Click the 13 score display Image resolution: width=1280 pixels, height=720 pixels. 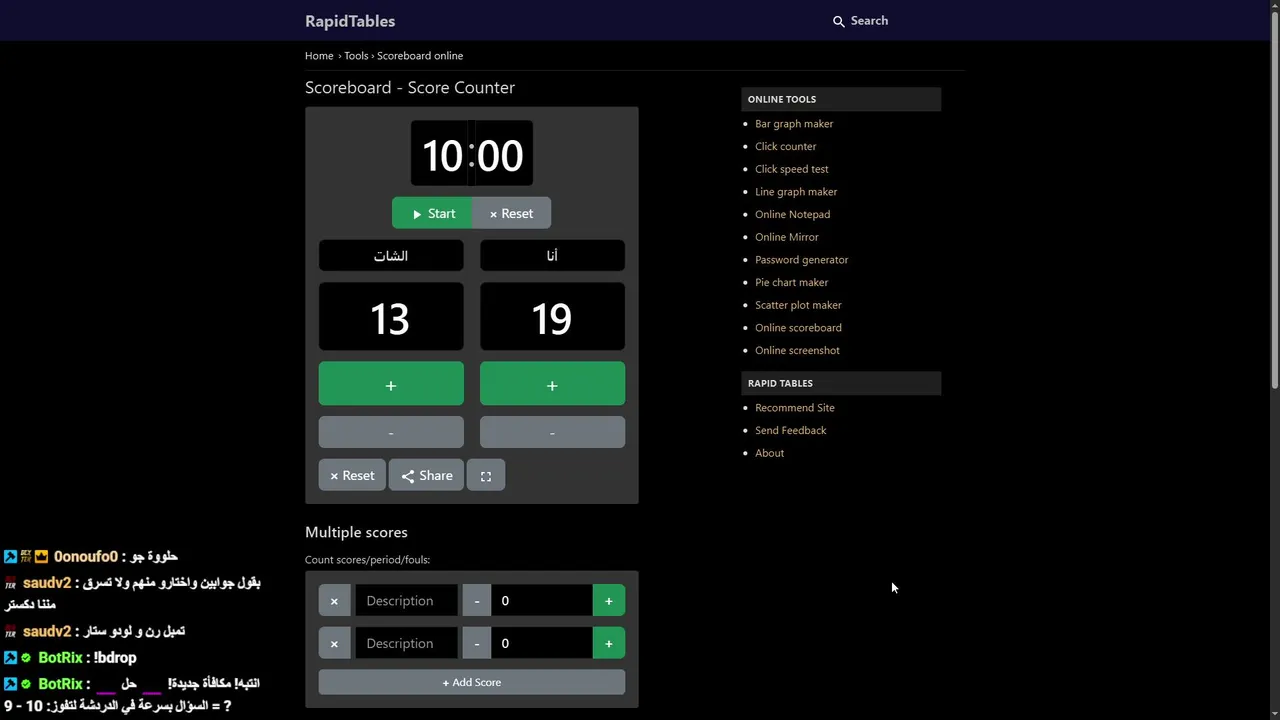click(x=391, y=318)
